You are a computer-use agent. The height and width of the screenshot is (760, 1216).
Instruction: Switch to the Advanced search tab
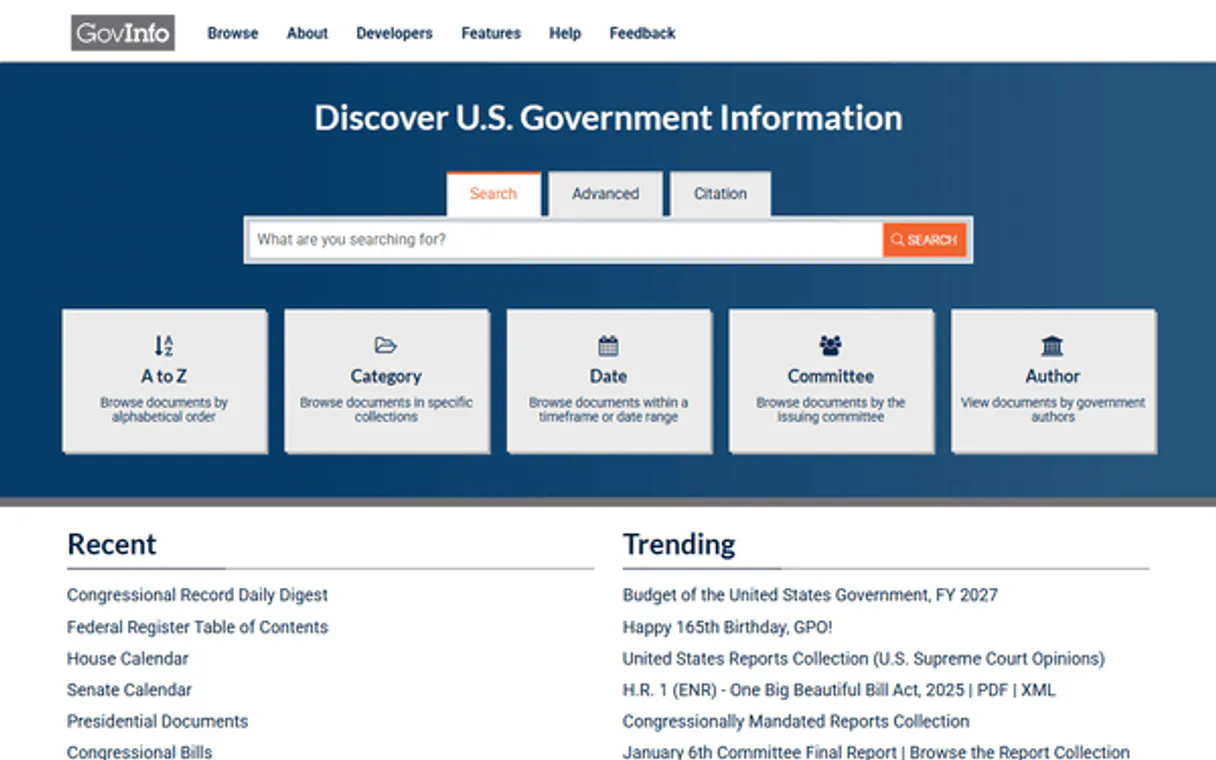pyautogui.click(x=605, y=194)
